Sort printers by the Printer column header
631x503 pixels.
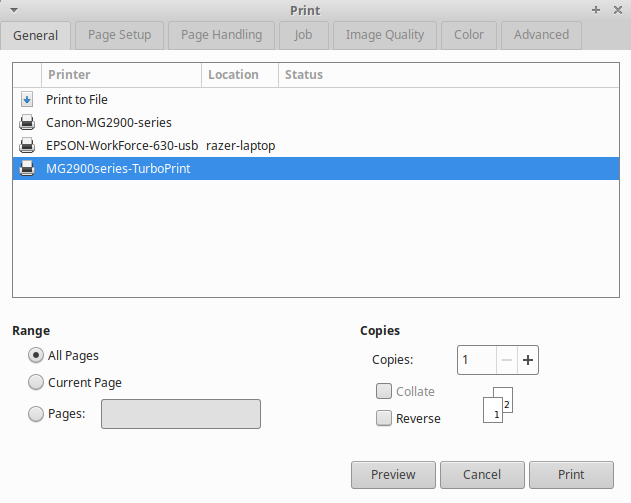pos(120,75)
